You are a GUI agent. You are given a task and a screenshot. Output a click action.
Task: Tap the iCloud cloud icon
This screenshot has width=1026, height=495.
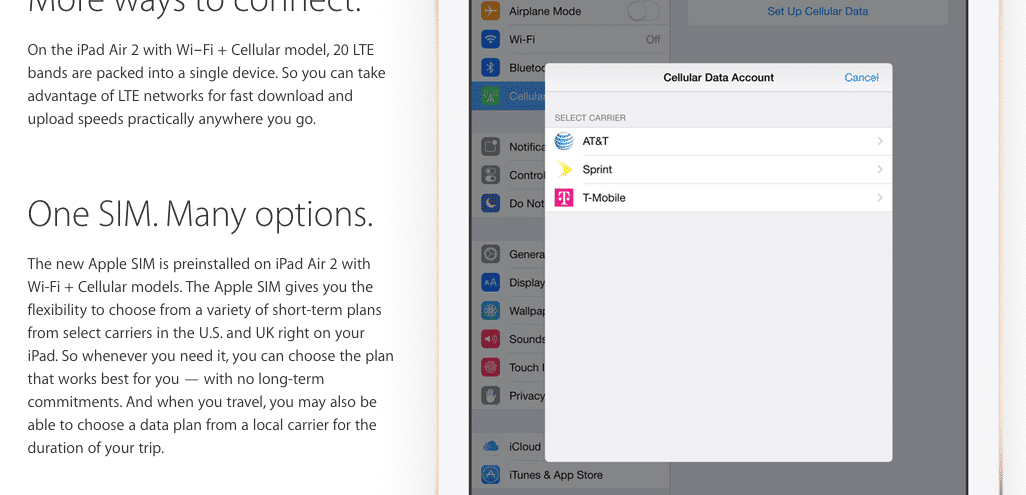tap(491, 447)
